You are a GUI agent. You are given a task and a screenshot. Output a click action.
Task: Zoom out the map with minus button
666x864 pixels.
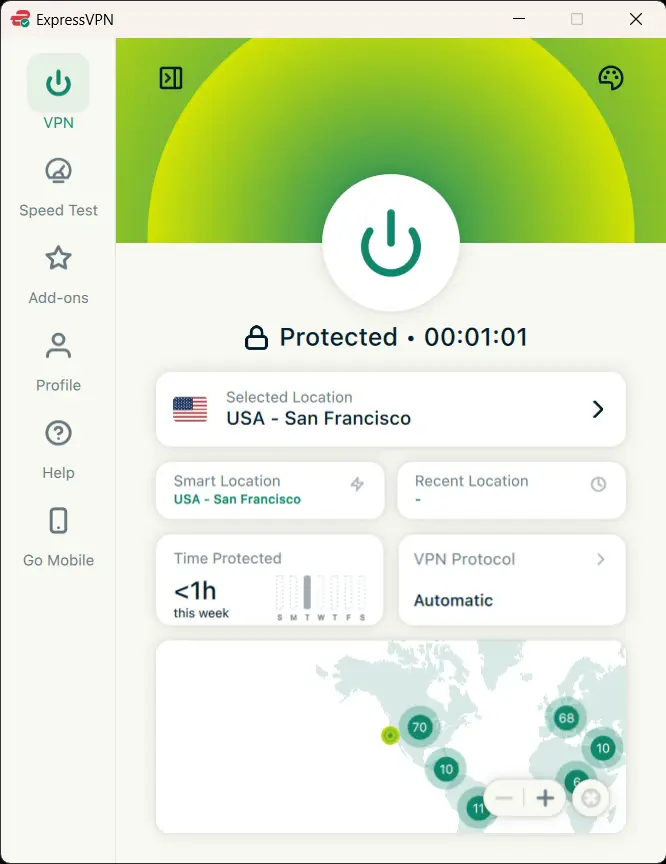pos(503,797)
